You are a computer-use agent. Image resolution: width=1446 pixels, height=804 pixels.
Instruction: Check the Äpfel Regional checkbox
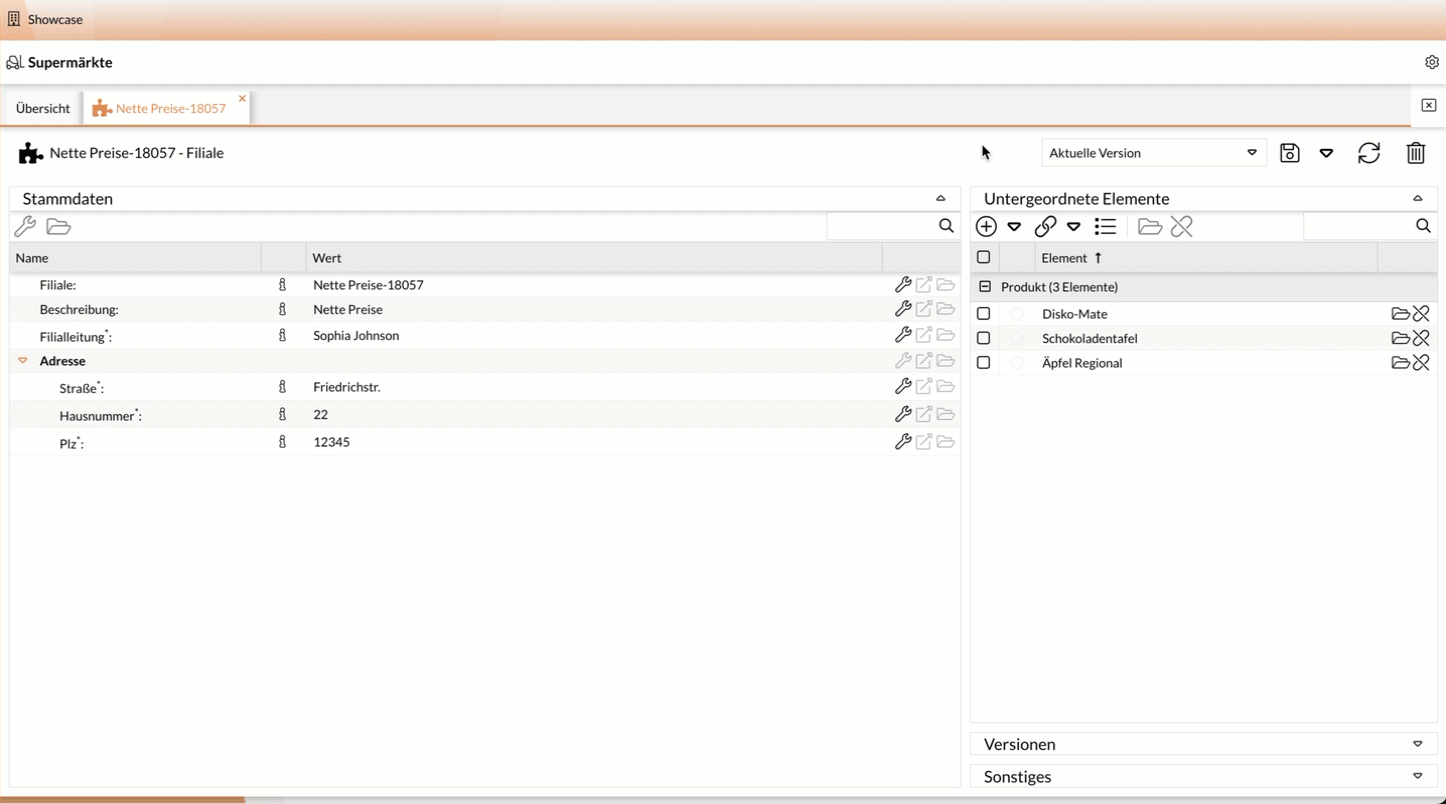pyautogui.click(x=983, y=363)
